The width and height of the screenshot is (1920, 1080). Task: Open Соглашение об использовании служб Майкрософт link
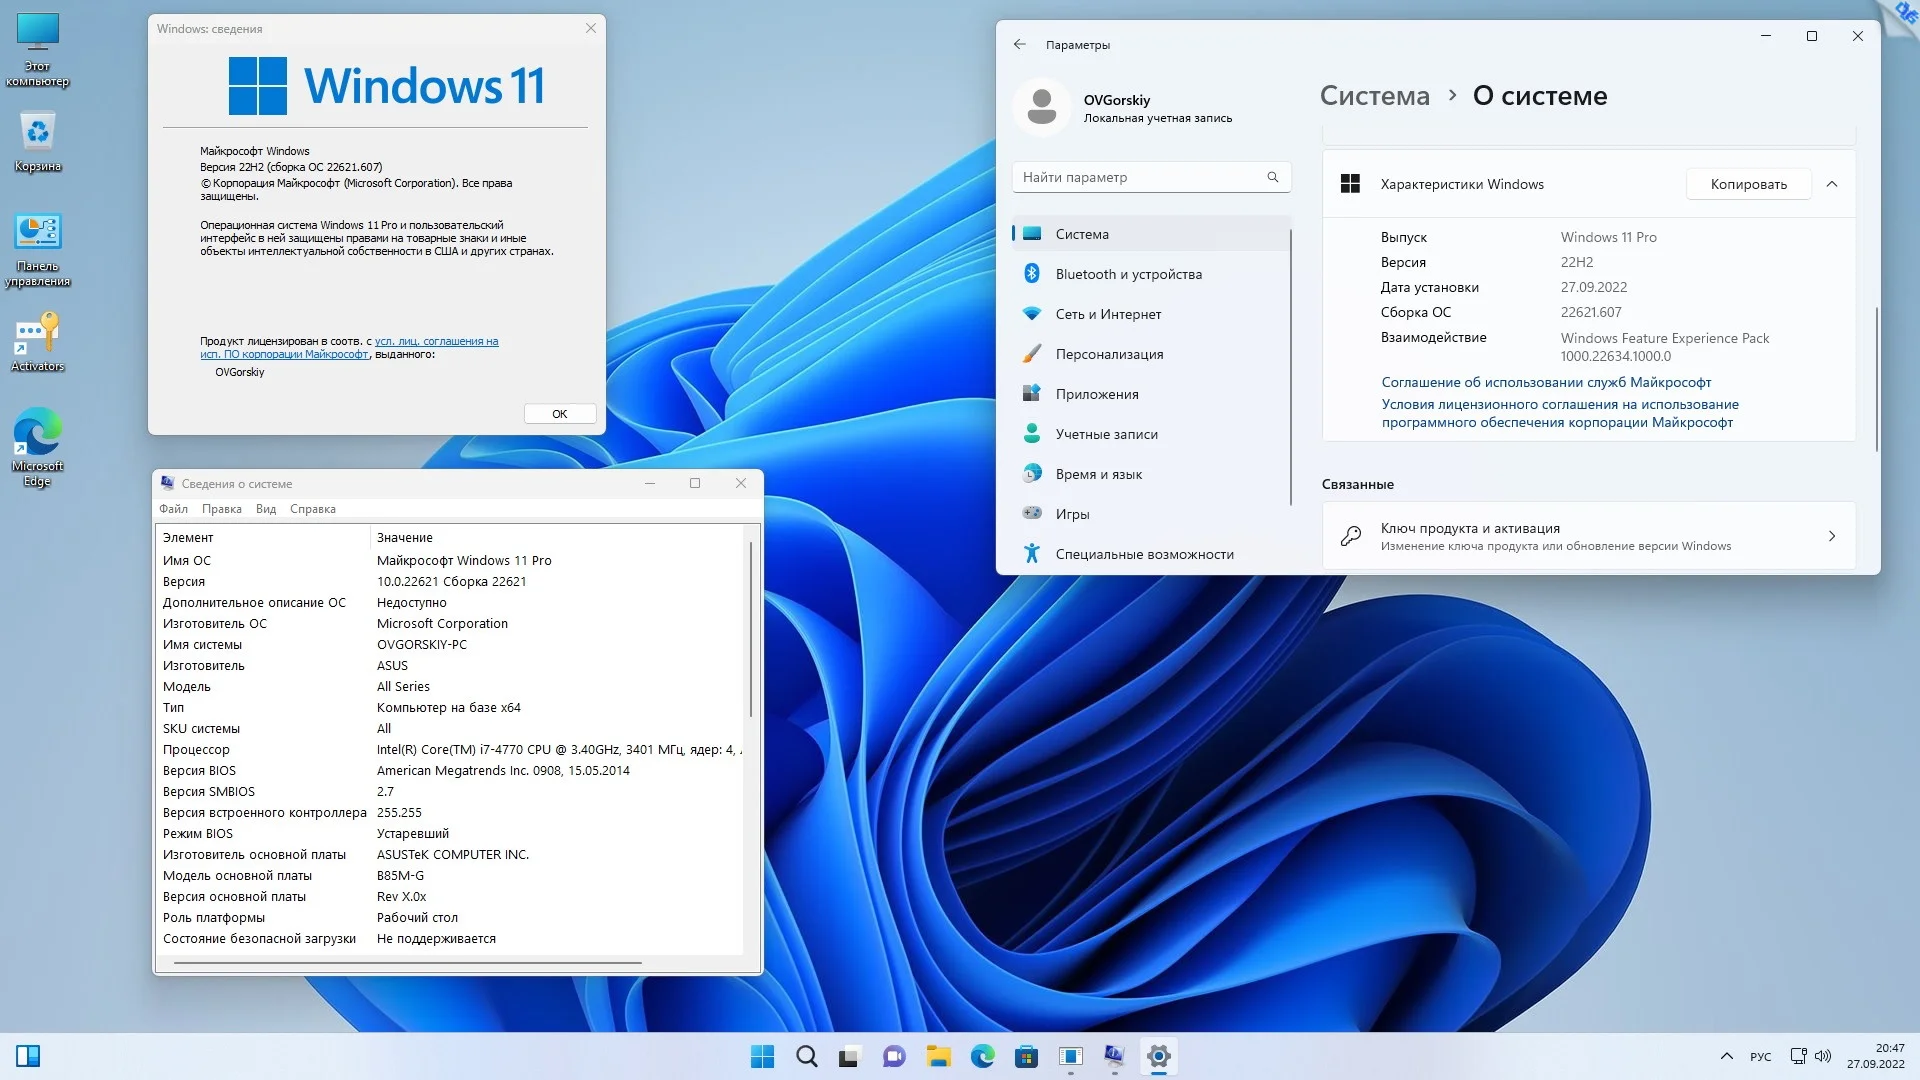click(x=1546, y=382)
